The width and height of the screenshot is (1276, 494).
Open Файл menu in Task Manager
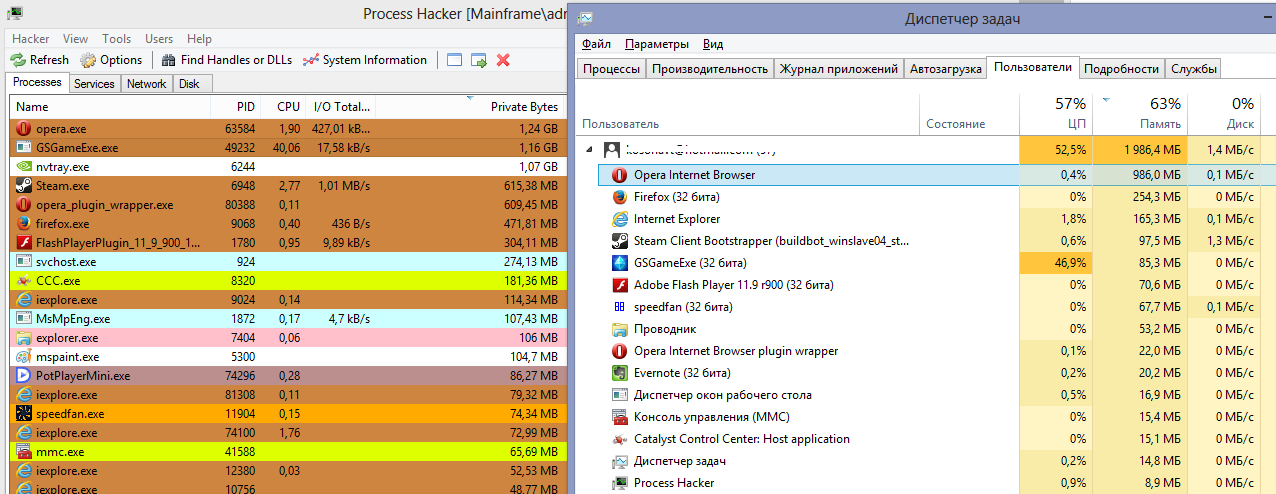point(596,44)
